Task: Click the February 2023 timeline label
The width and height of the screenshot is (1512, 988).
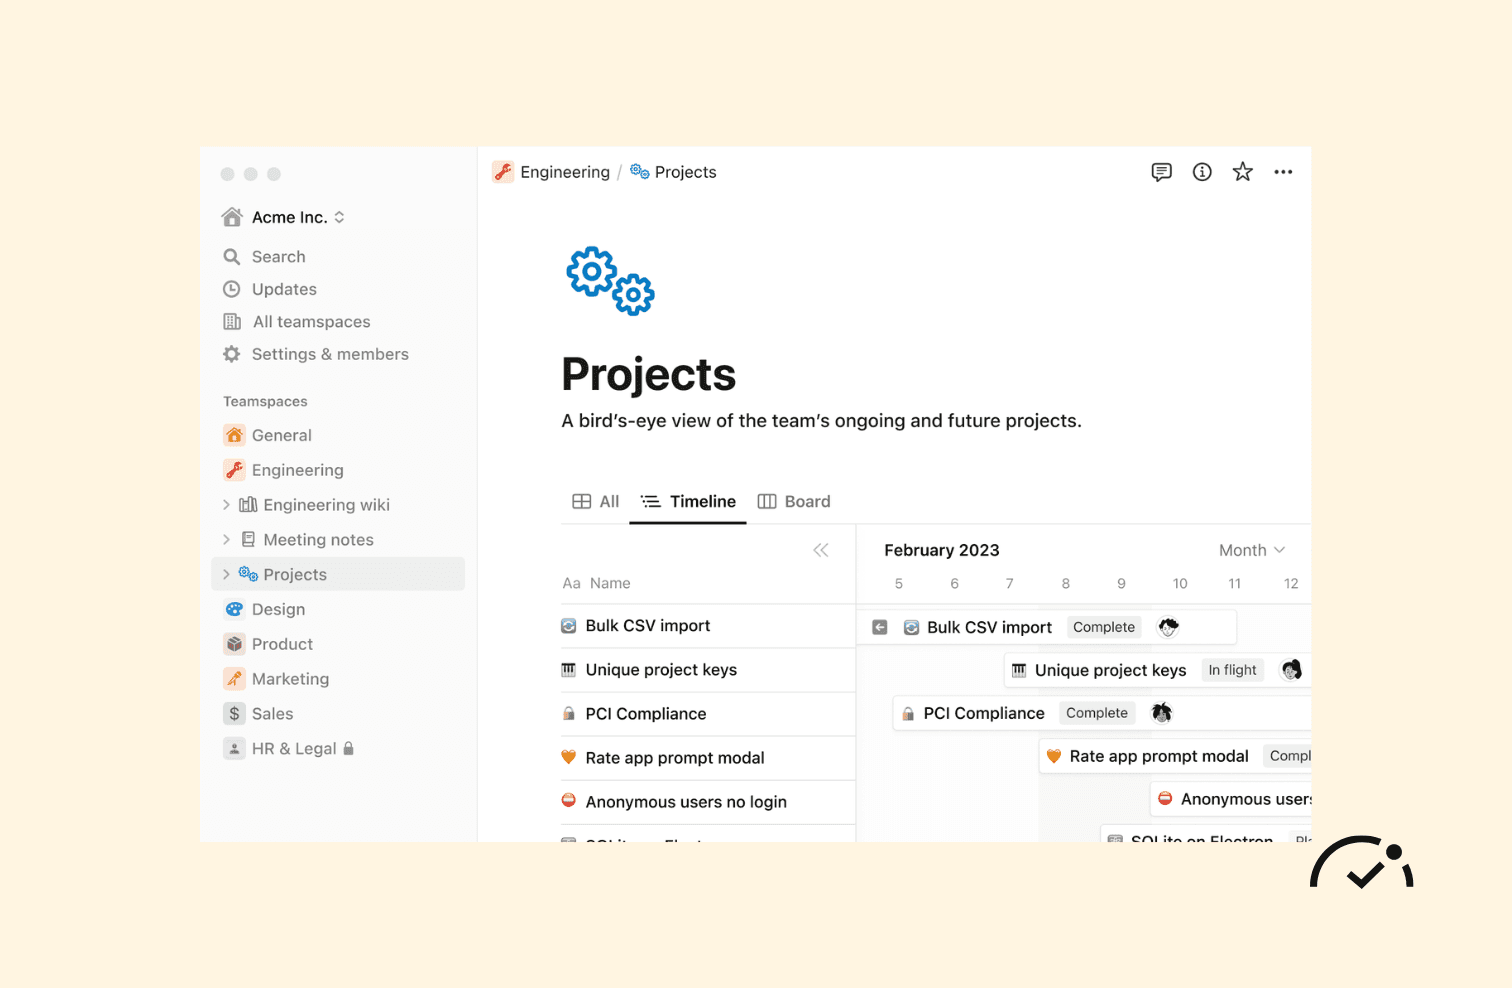Action: click(x=942, y=550)
